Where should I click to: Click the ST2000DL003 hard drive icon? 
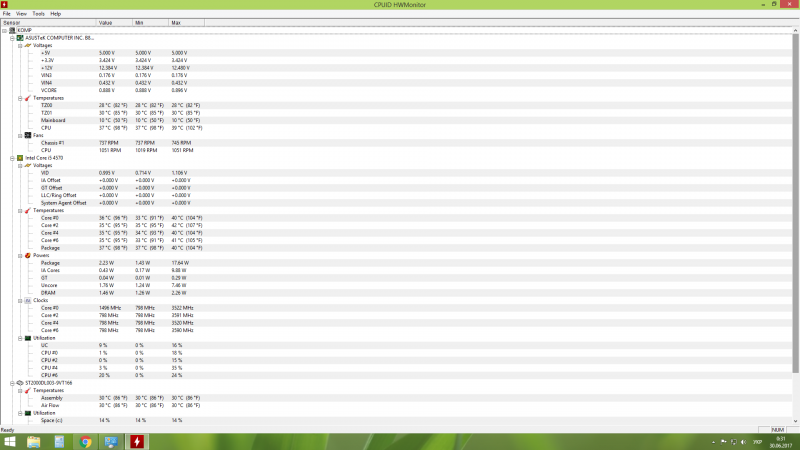coord(20,383)
